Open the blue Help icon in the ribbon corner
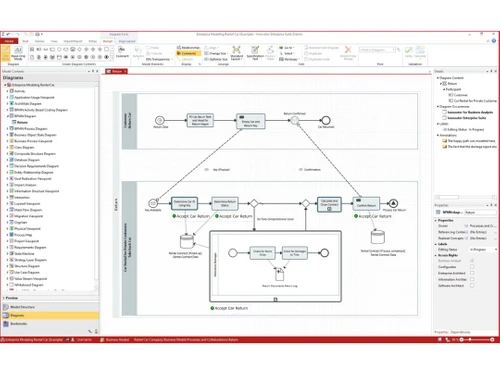The height and width of the screenshot is (375, 500). (494, 41)
